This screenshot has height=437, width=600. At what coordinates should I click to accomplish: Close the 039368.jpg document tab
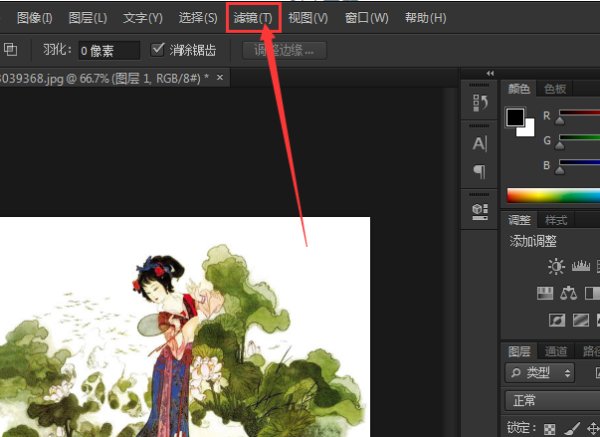pyautogui.click(x=220, y=78)
